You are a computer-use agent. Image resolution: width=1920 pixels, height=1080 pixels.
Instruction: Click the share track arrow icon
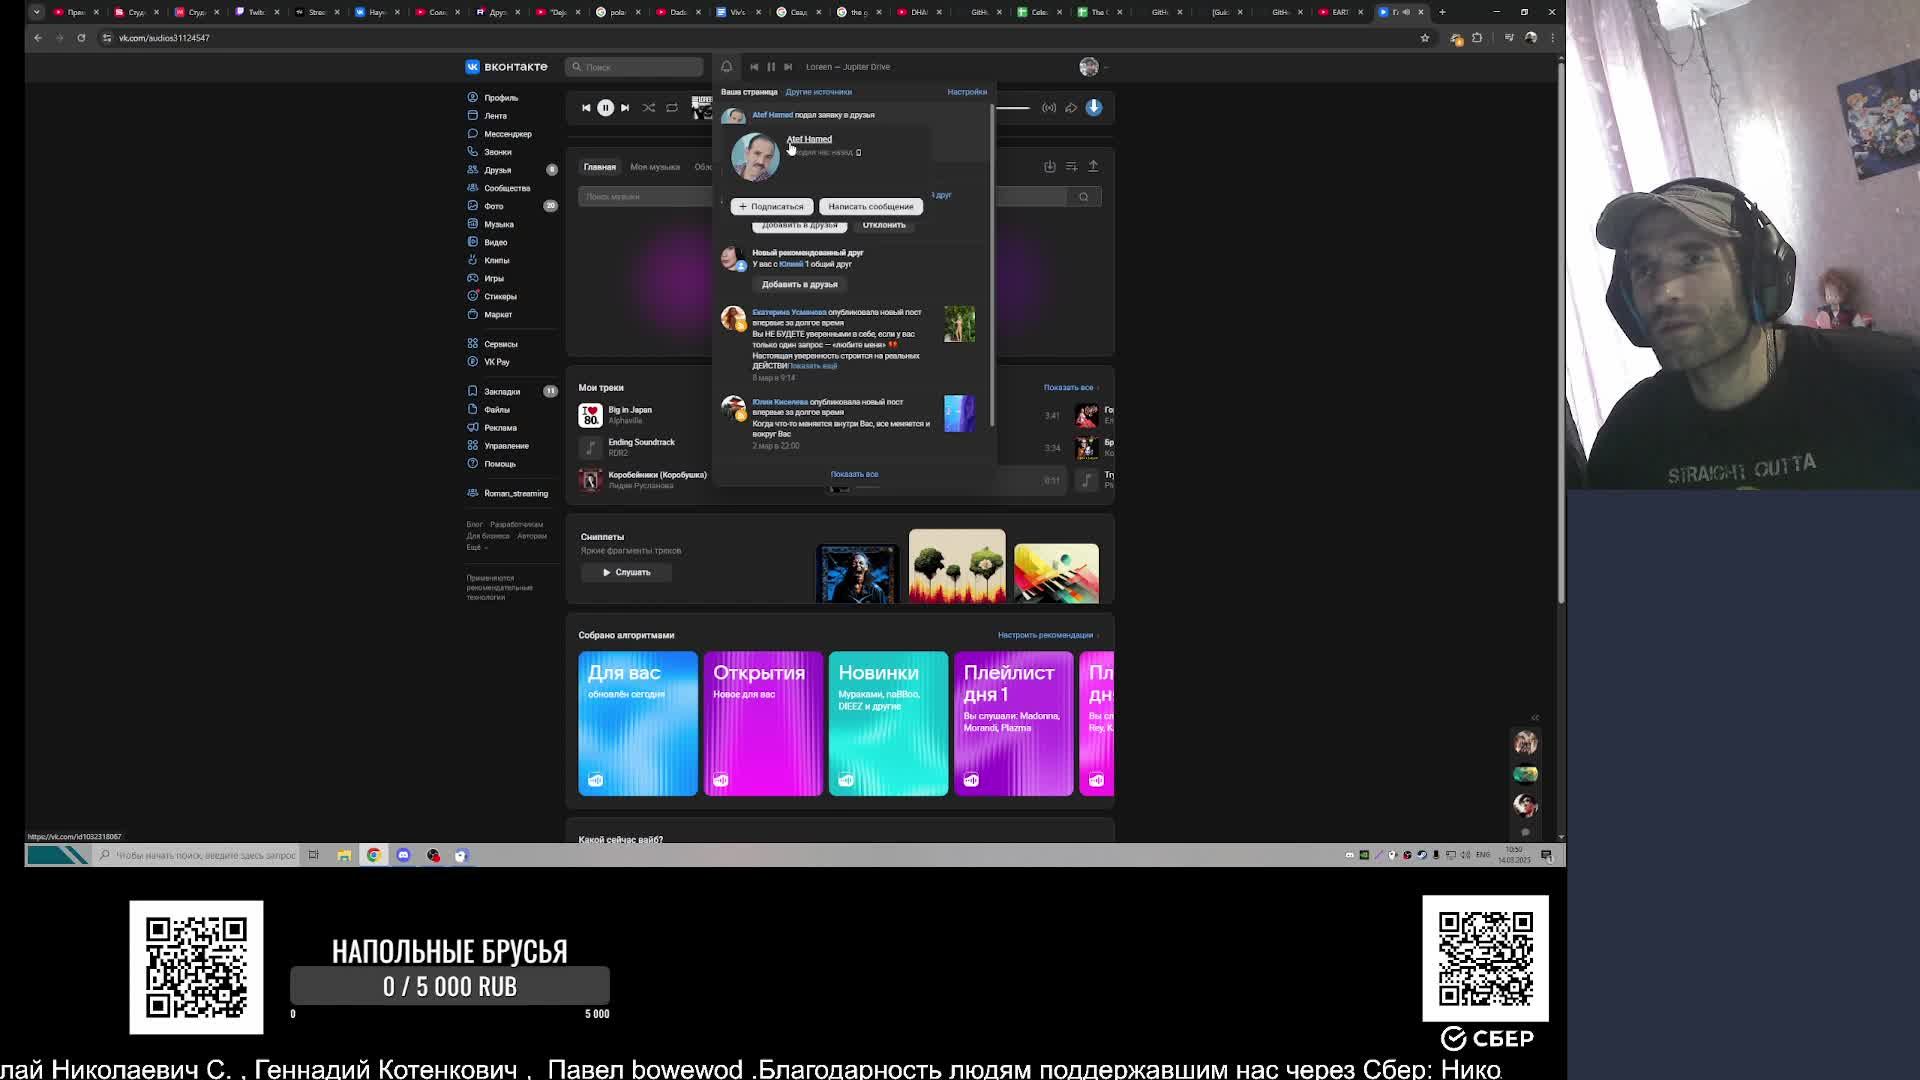[x=1071, y=108]
